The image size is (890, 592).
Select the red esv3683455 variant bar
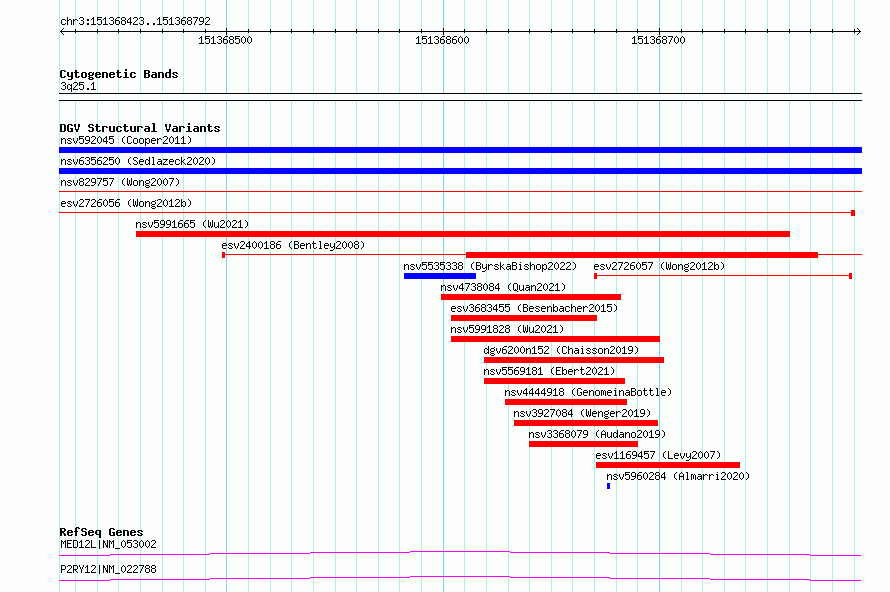coord(524,318)
